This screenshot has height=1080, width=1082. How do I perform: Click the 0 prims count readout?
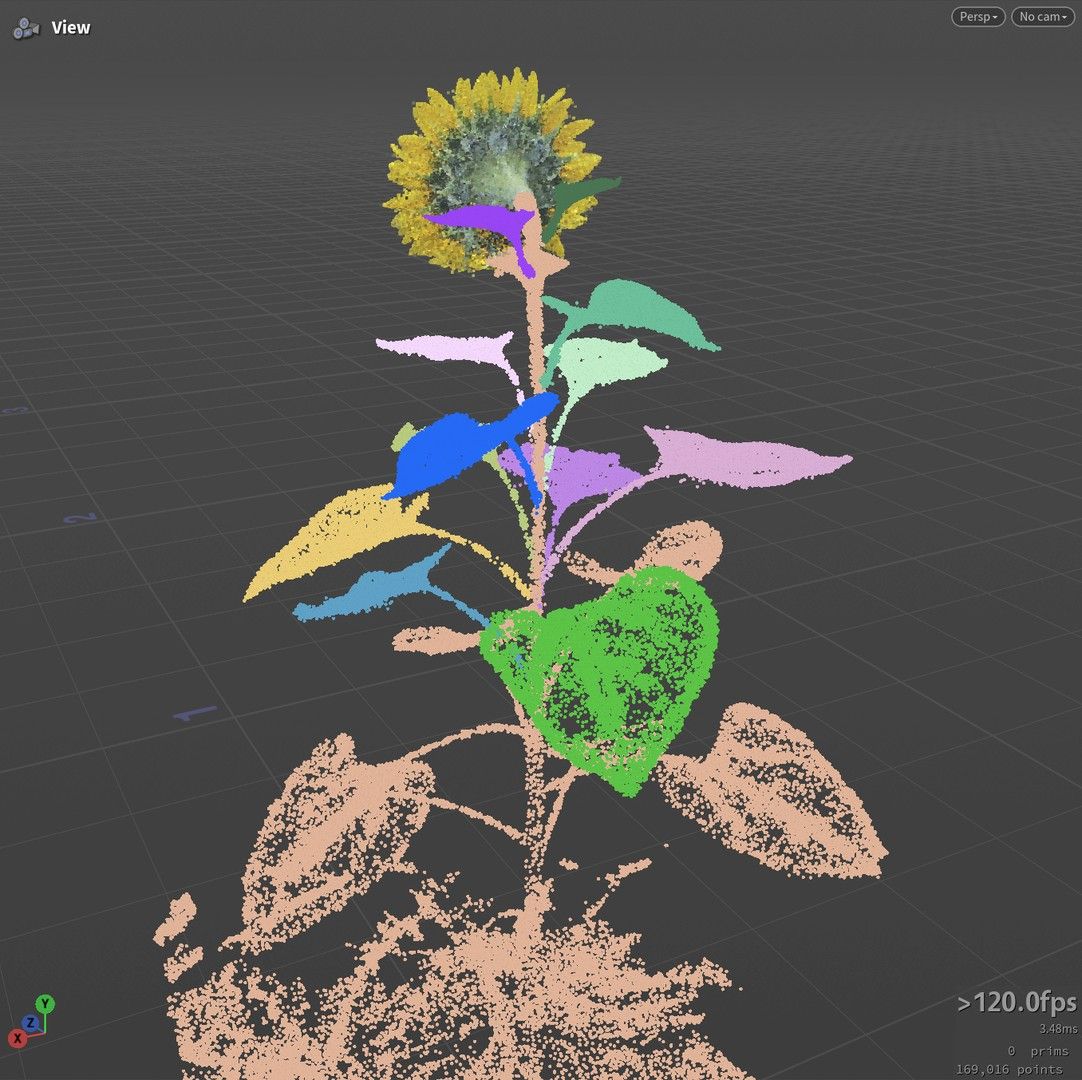tap(1038, 1051)
